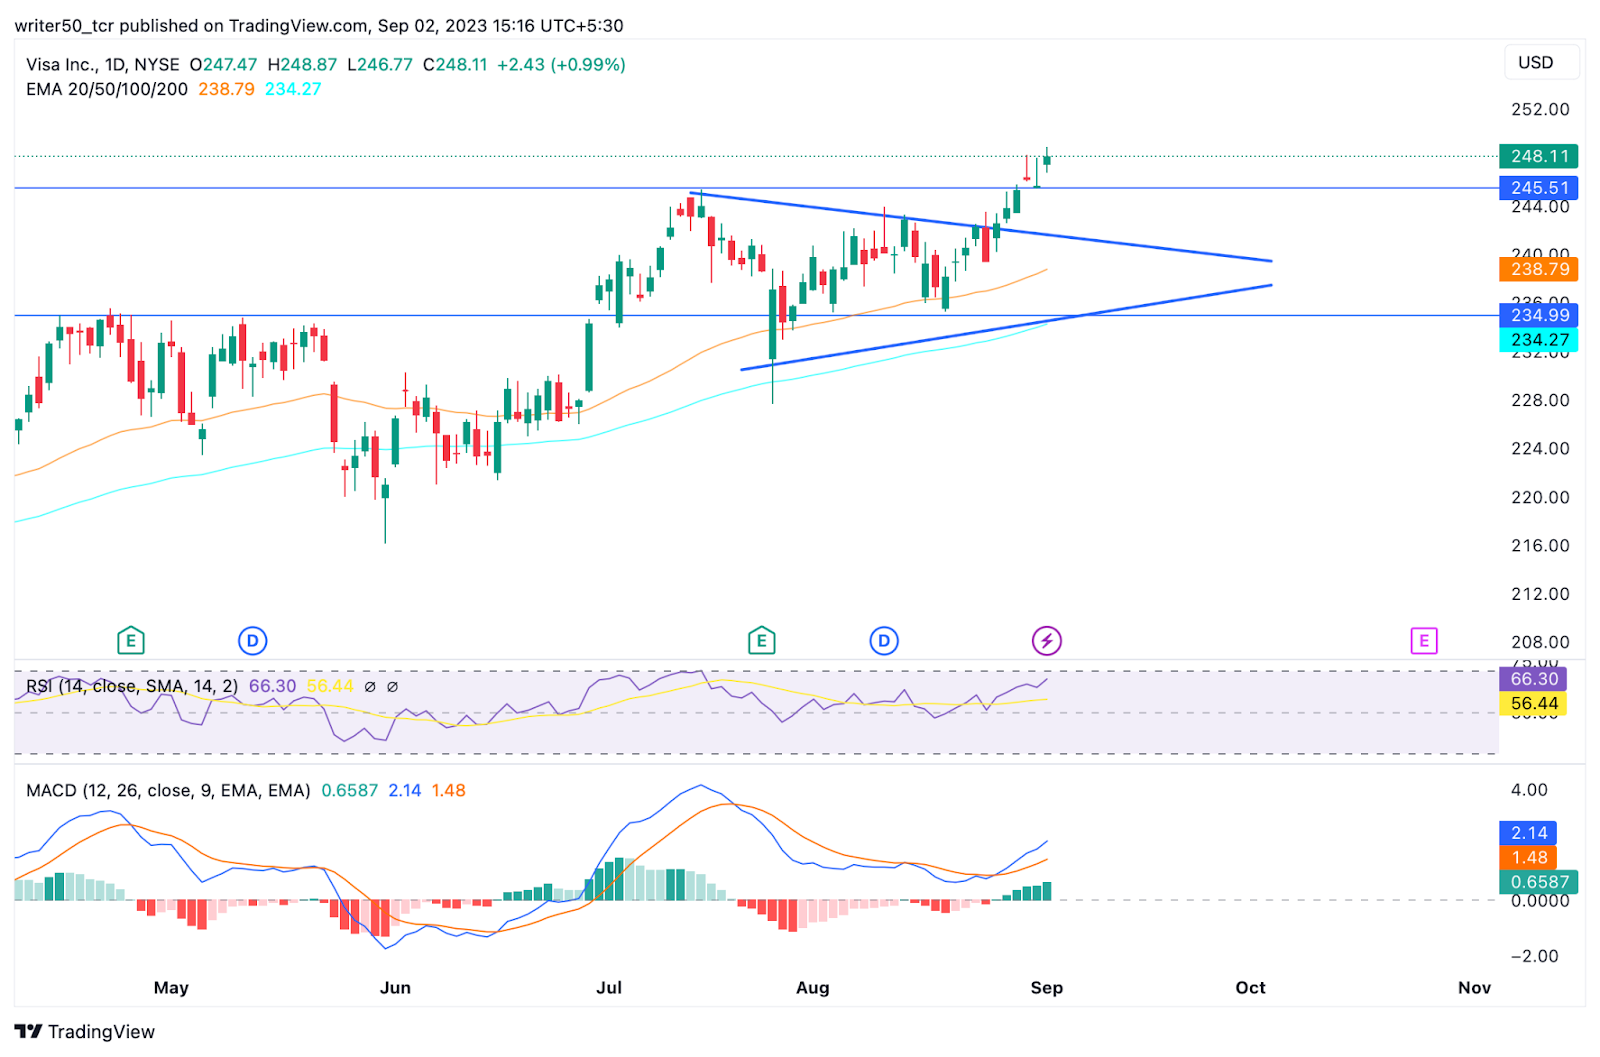Click the 66.30 RSI value label
This screenshot has height=1057, width=1600.
point(1533,679)
